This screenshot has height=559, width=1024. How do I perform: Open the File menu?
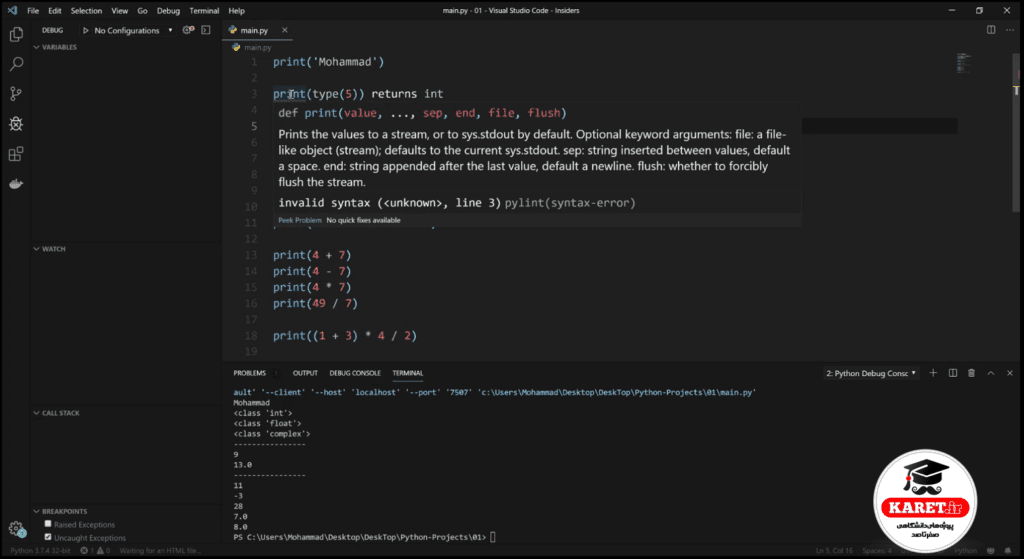[x=33, y=10]
